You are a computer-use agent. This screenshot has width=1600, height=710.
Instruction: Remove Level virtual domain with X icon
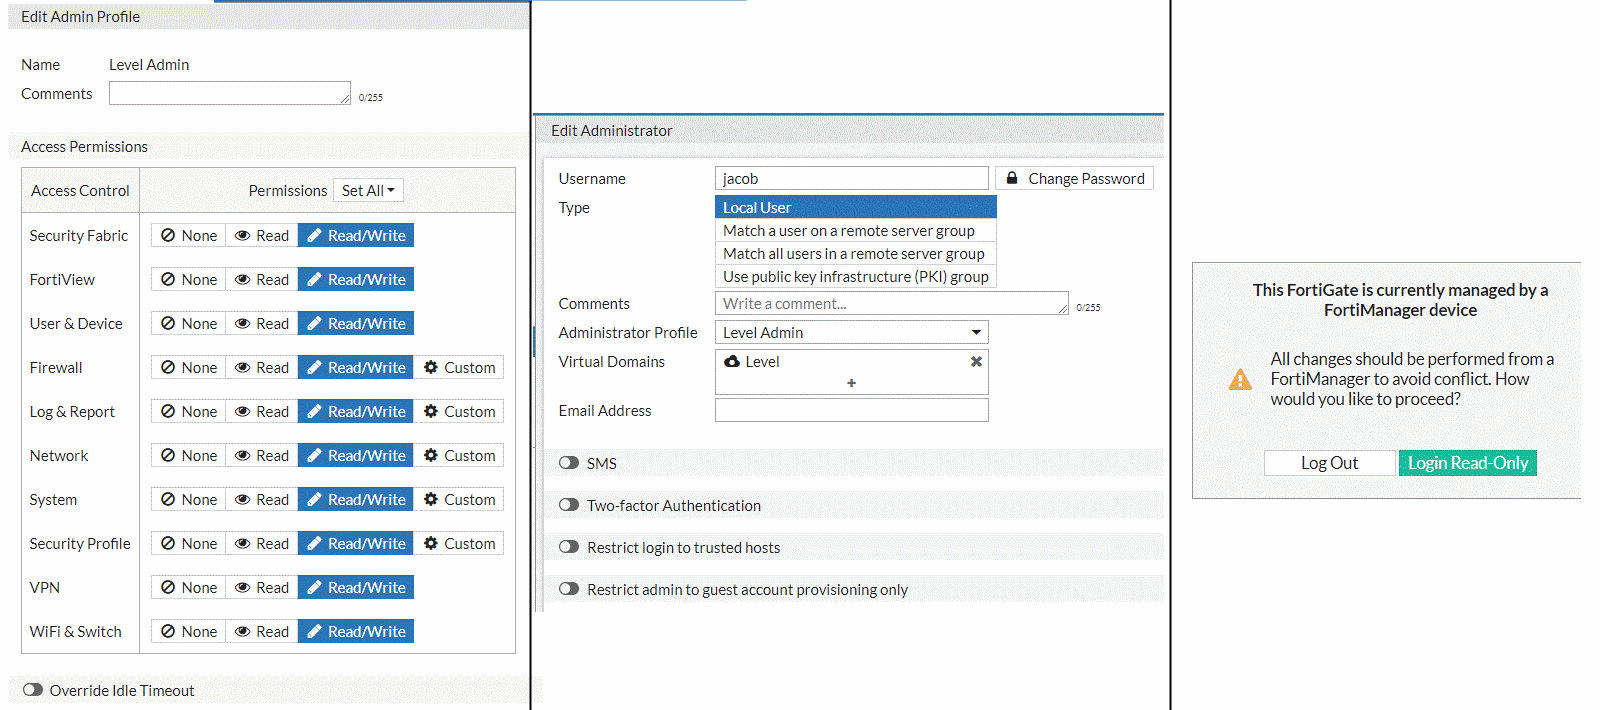tap(976, 361)
